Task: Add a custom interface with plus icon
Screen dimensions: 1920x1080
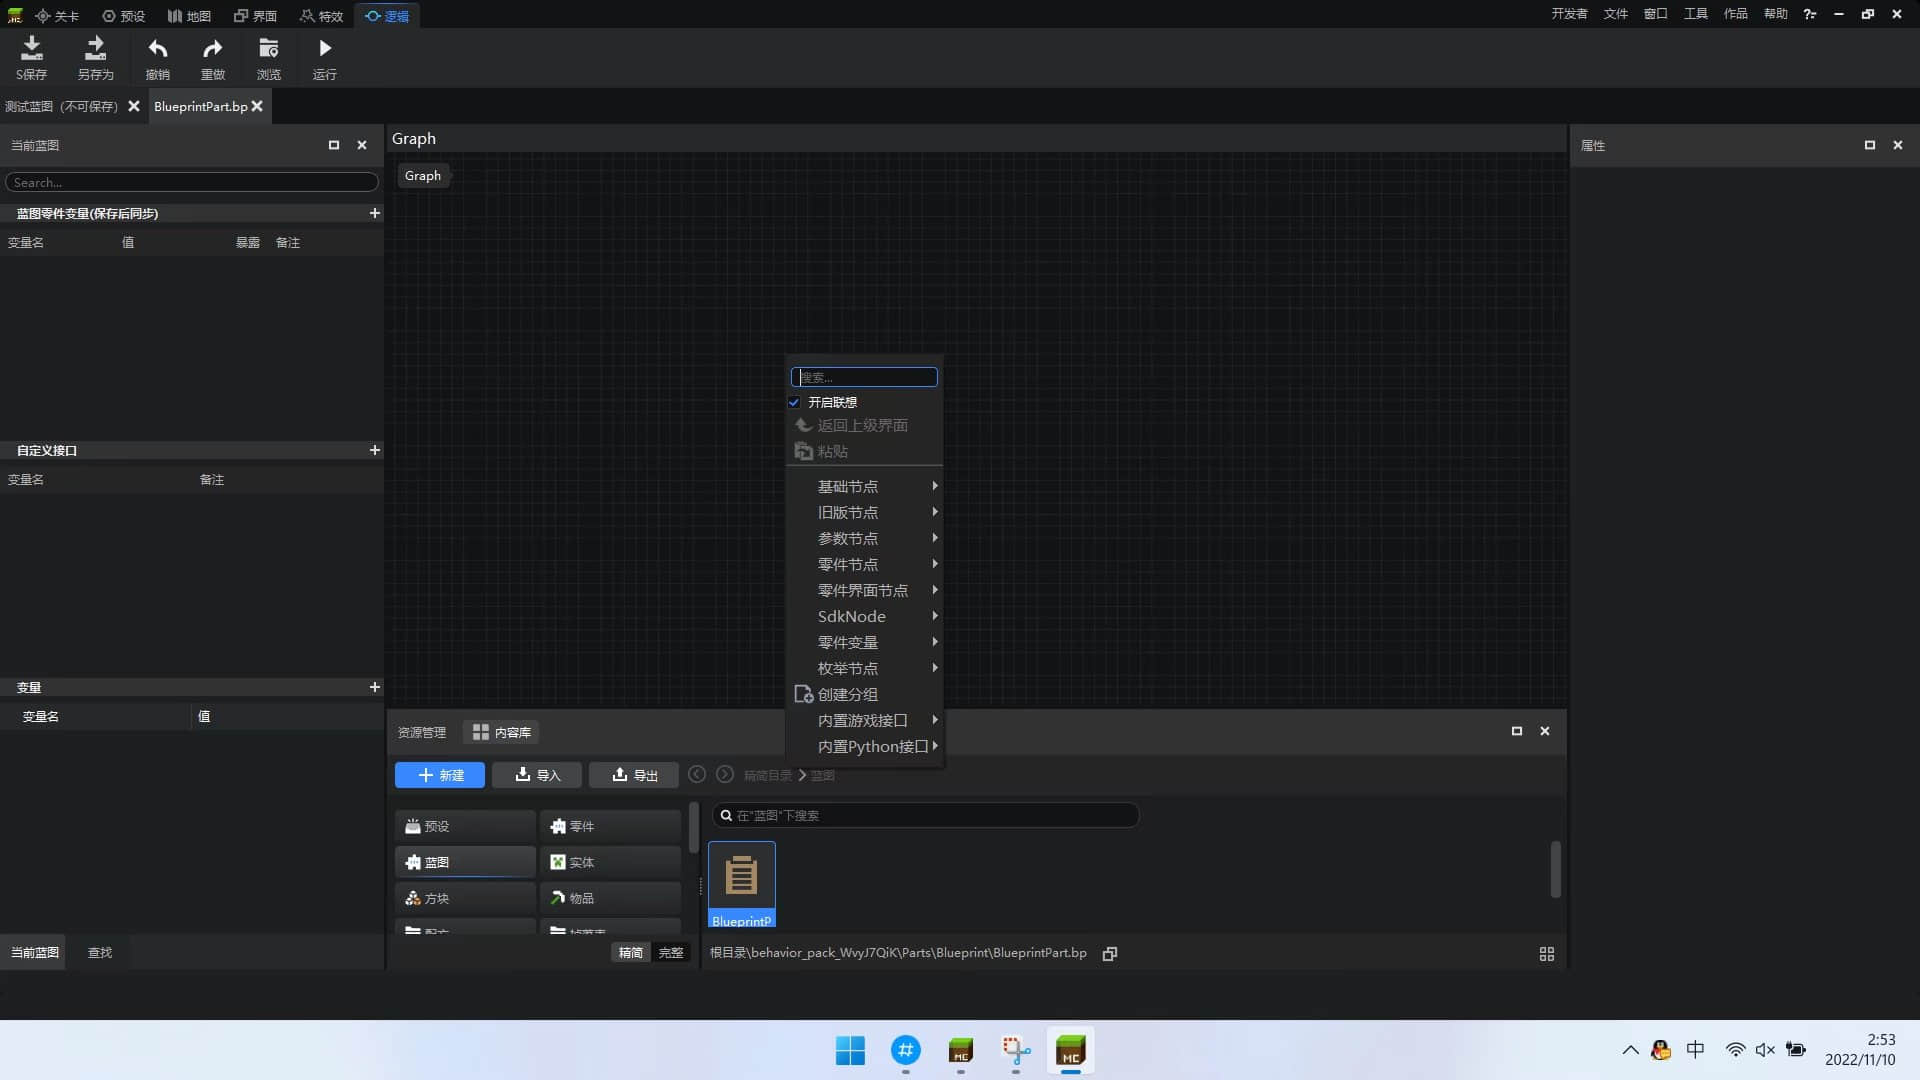Action: [x=375, y=450]
